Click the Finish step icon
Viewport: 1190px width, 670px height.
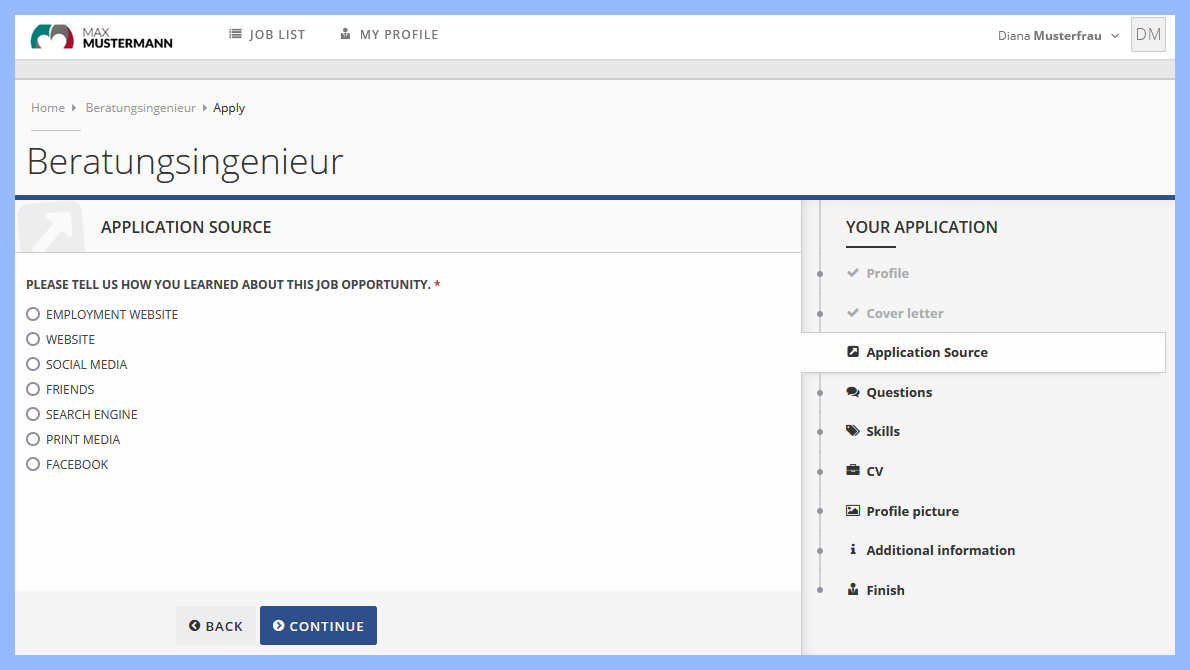point(852,589)
